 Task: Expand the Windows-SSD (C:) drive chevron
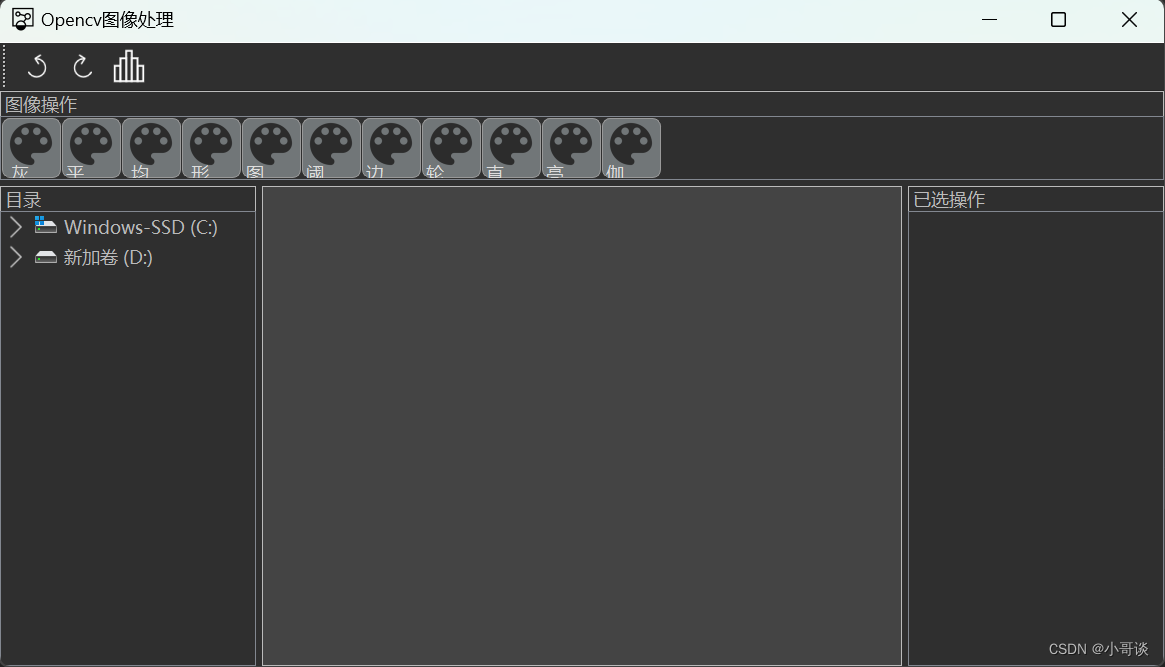[x=16, y=227]
